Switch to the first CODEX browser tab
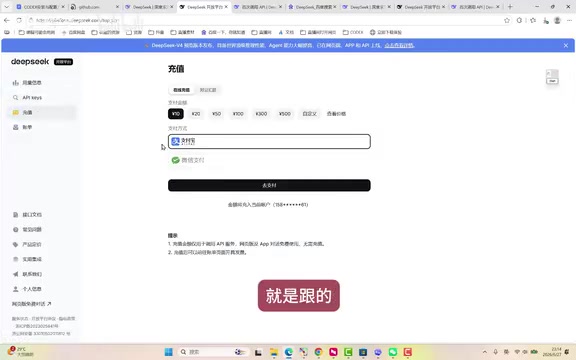The height and width of the screenshot is (360, 576). (40, 7)
